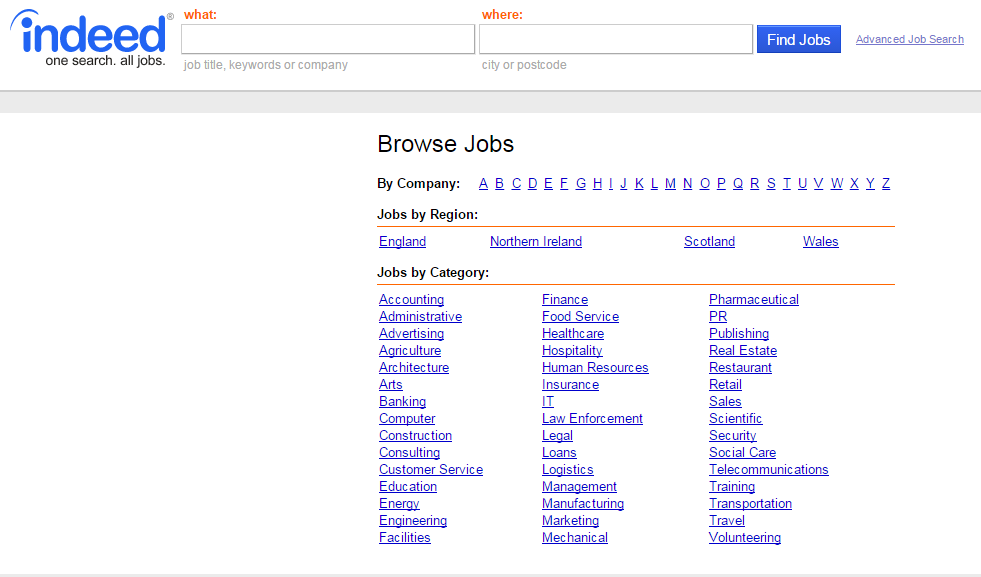This screenshot has height=577, width=981.
Task: Open the Accounting job category
Action: [411, 299]
